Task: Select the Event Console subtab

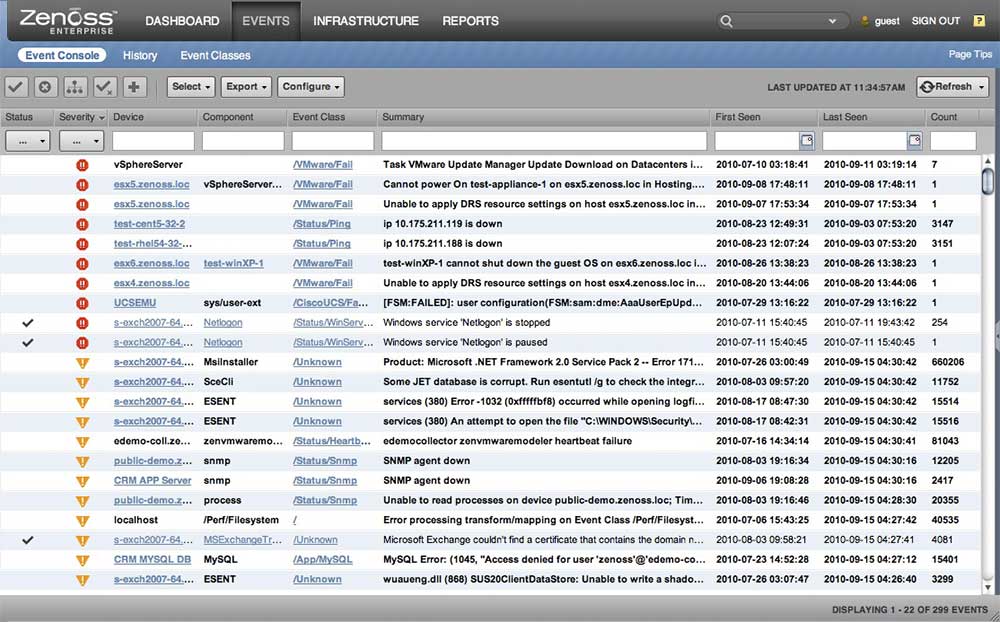Action: click(x=62, y=56)
